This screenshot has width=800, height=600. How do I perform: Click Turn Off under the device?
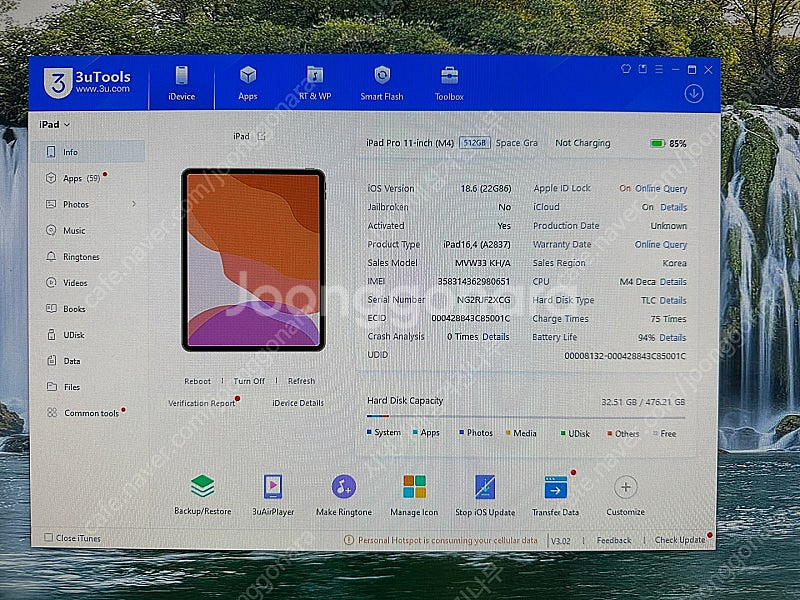[249, 381]
